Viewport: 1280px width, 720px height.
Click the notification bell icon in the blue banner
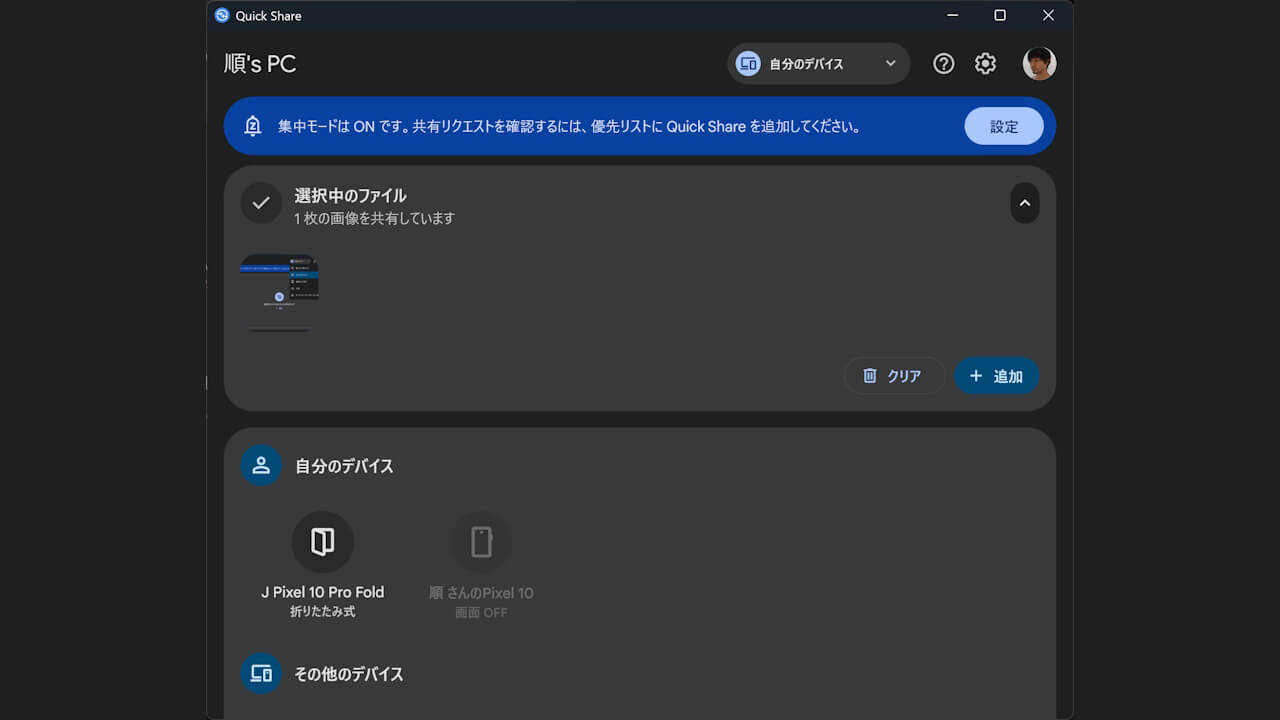click(253, 127)
